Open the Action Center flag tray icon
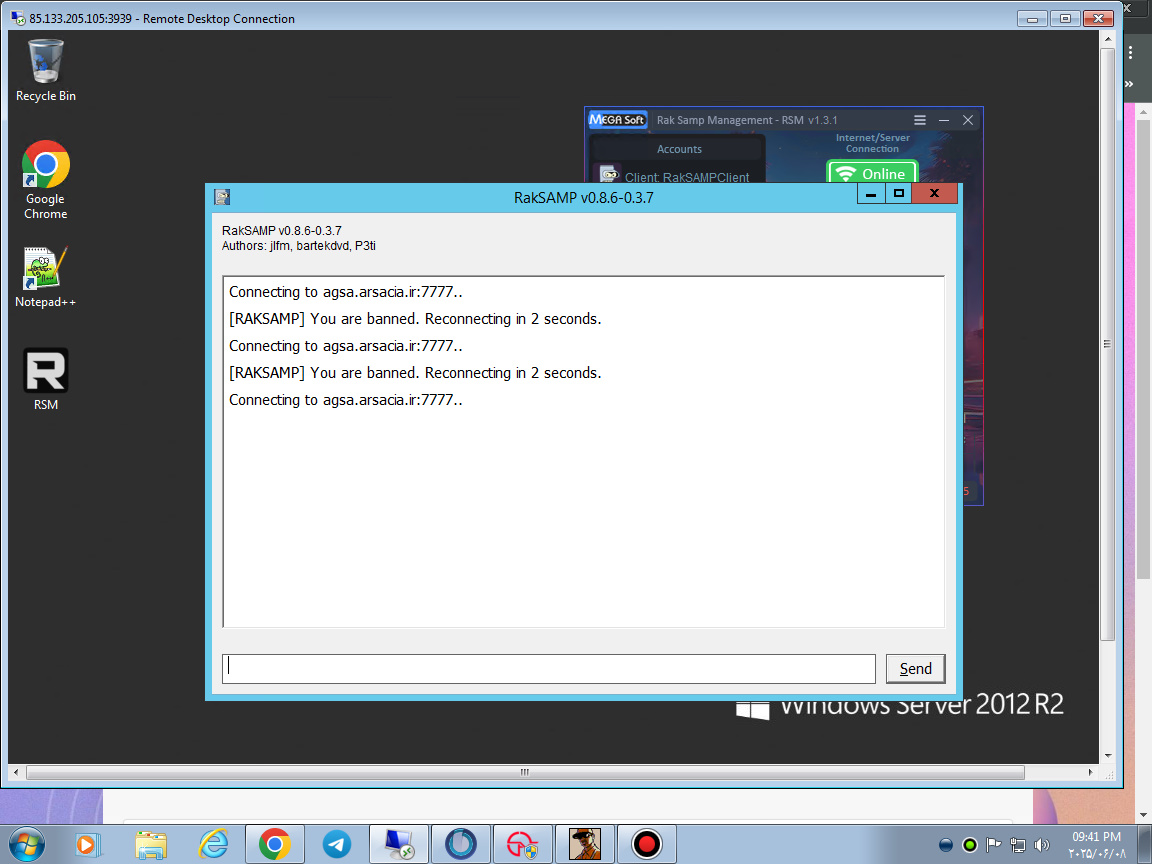 (993, 845)
